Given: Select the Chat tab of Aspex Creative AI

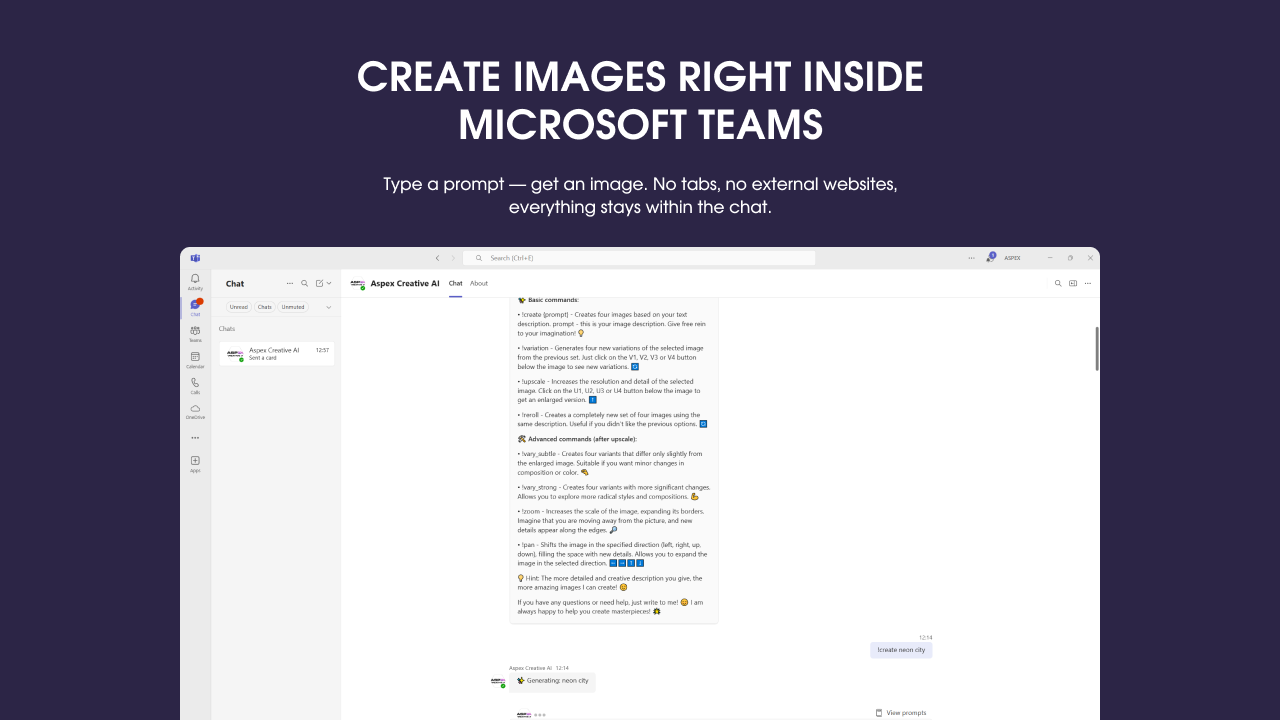Looking at the screenshot, I should (x=455, y=283).
